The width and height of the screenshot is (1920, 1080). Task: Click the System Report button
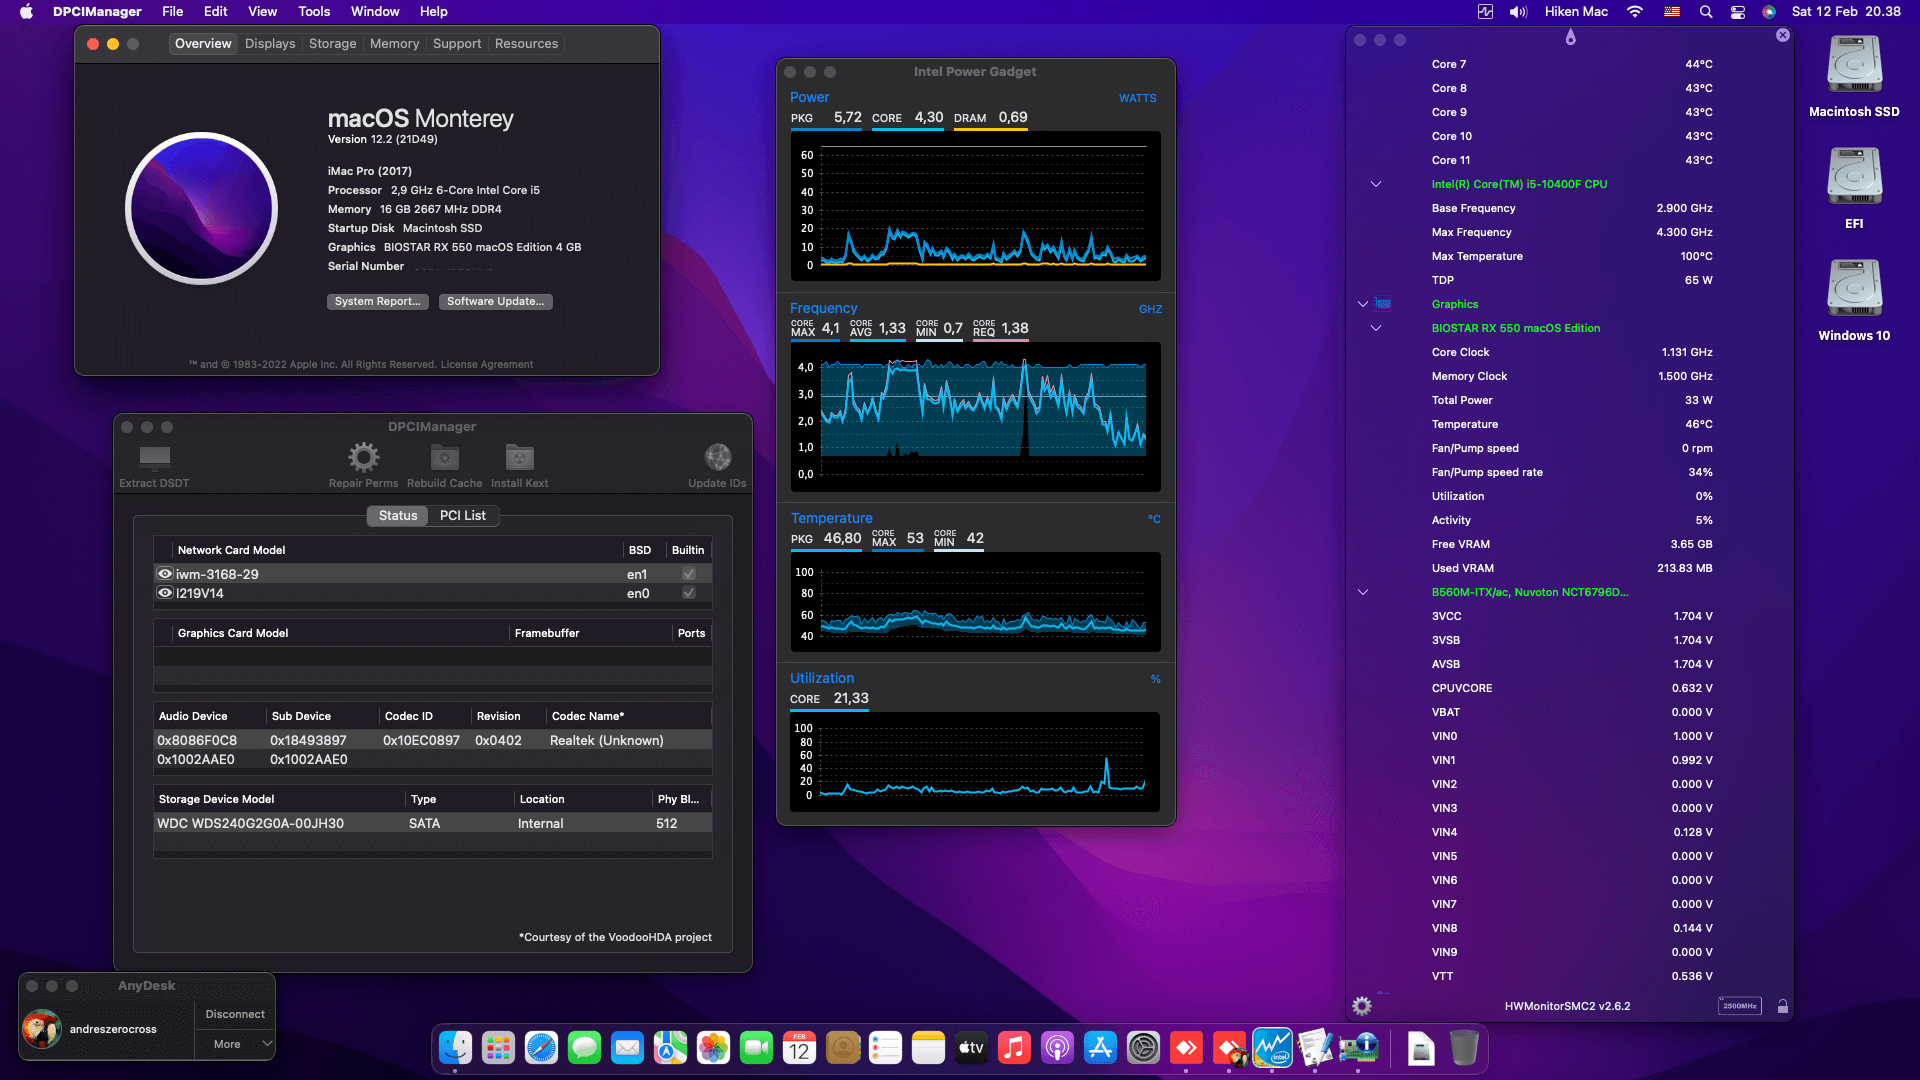point(377,301)
